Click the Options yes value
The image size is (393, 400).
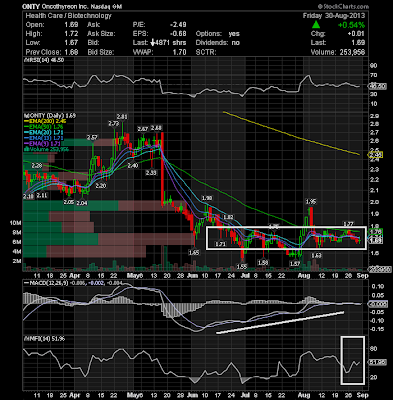click(x=234, y=34)
